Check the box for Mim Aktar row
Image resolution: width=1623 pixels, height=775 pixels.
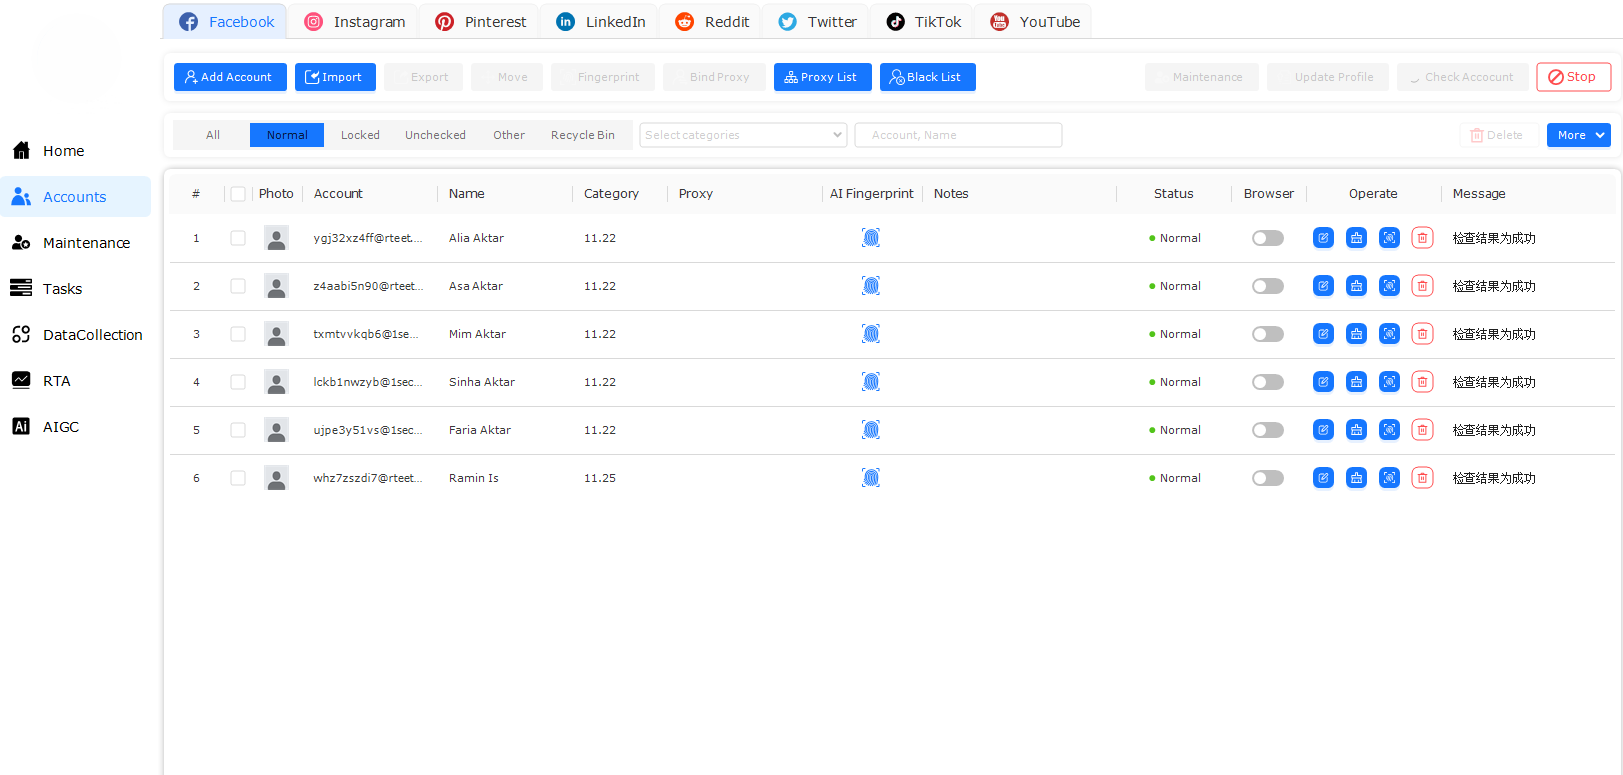click(x=238, y=334)
